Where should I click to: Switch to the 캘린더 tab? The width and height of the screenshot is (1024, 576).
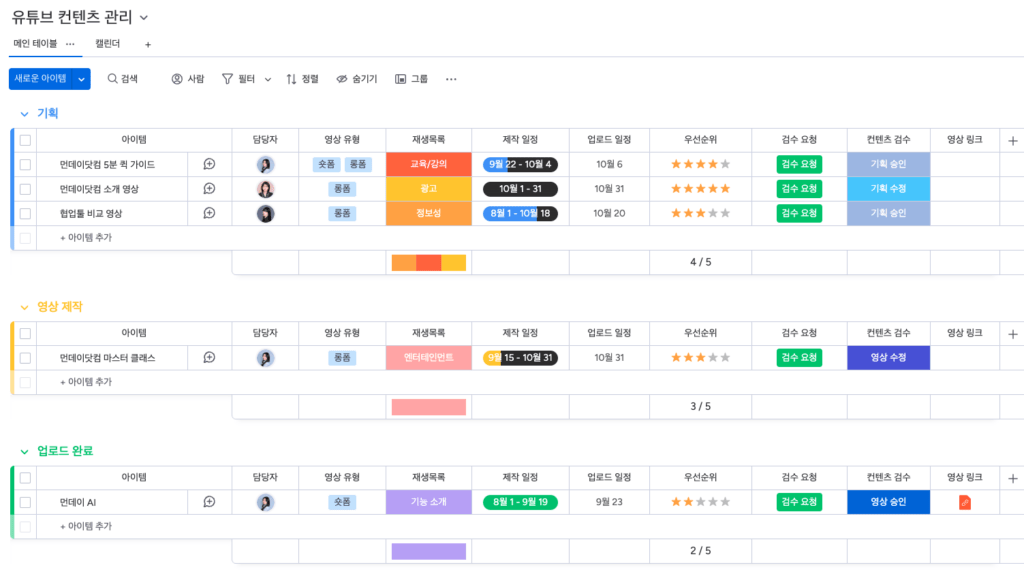coord(107,44)
